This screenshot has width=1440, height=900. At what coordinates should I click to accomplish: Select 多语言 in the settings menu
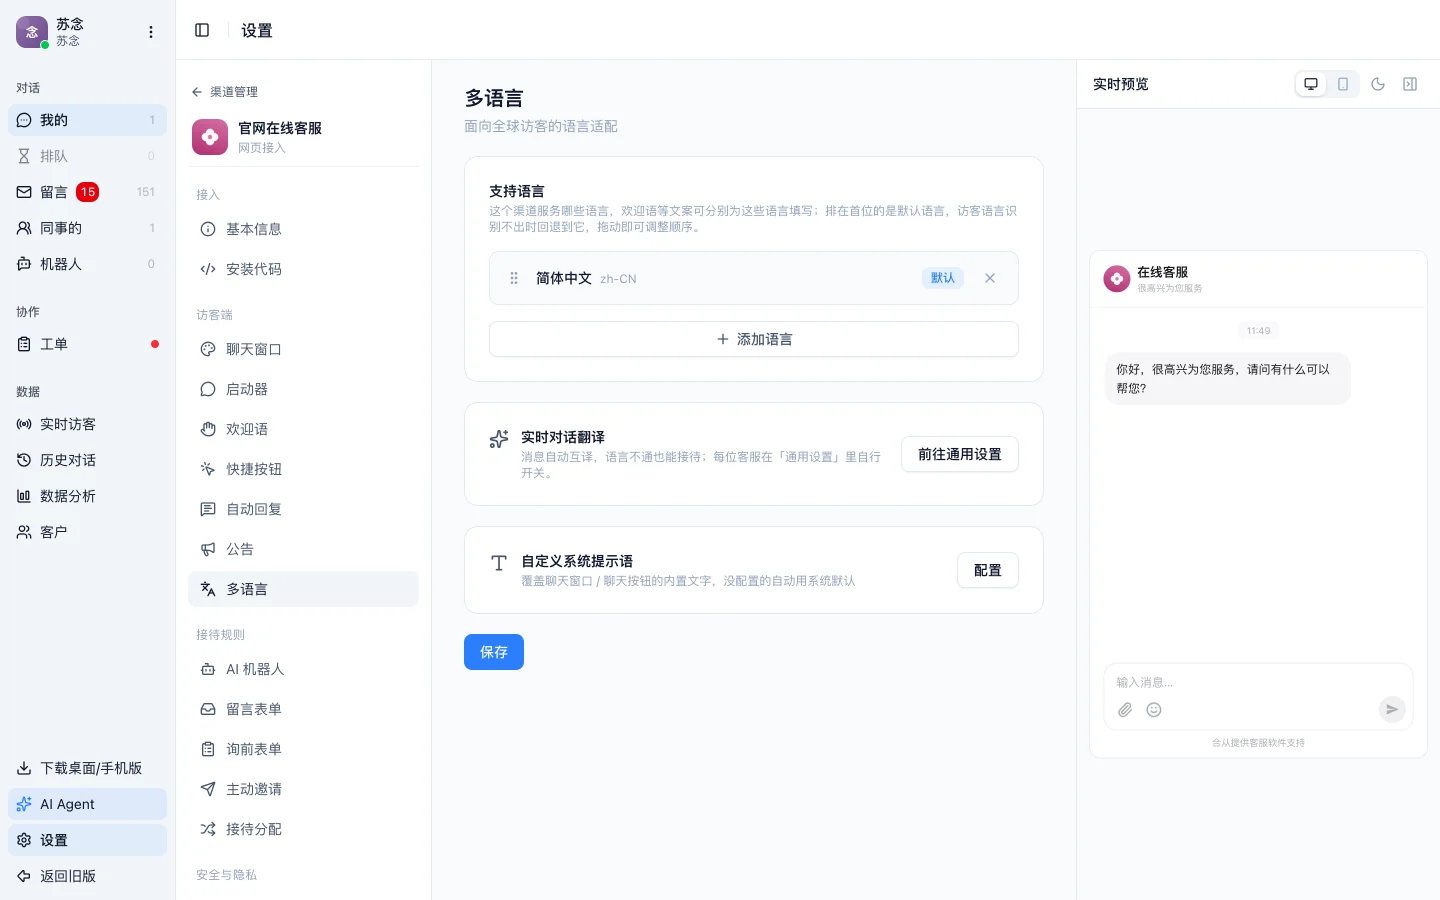[303, 589]
